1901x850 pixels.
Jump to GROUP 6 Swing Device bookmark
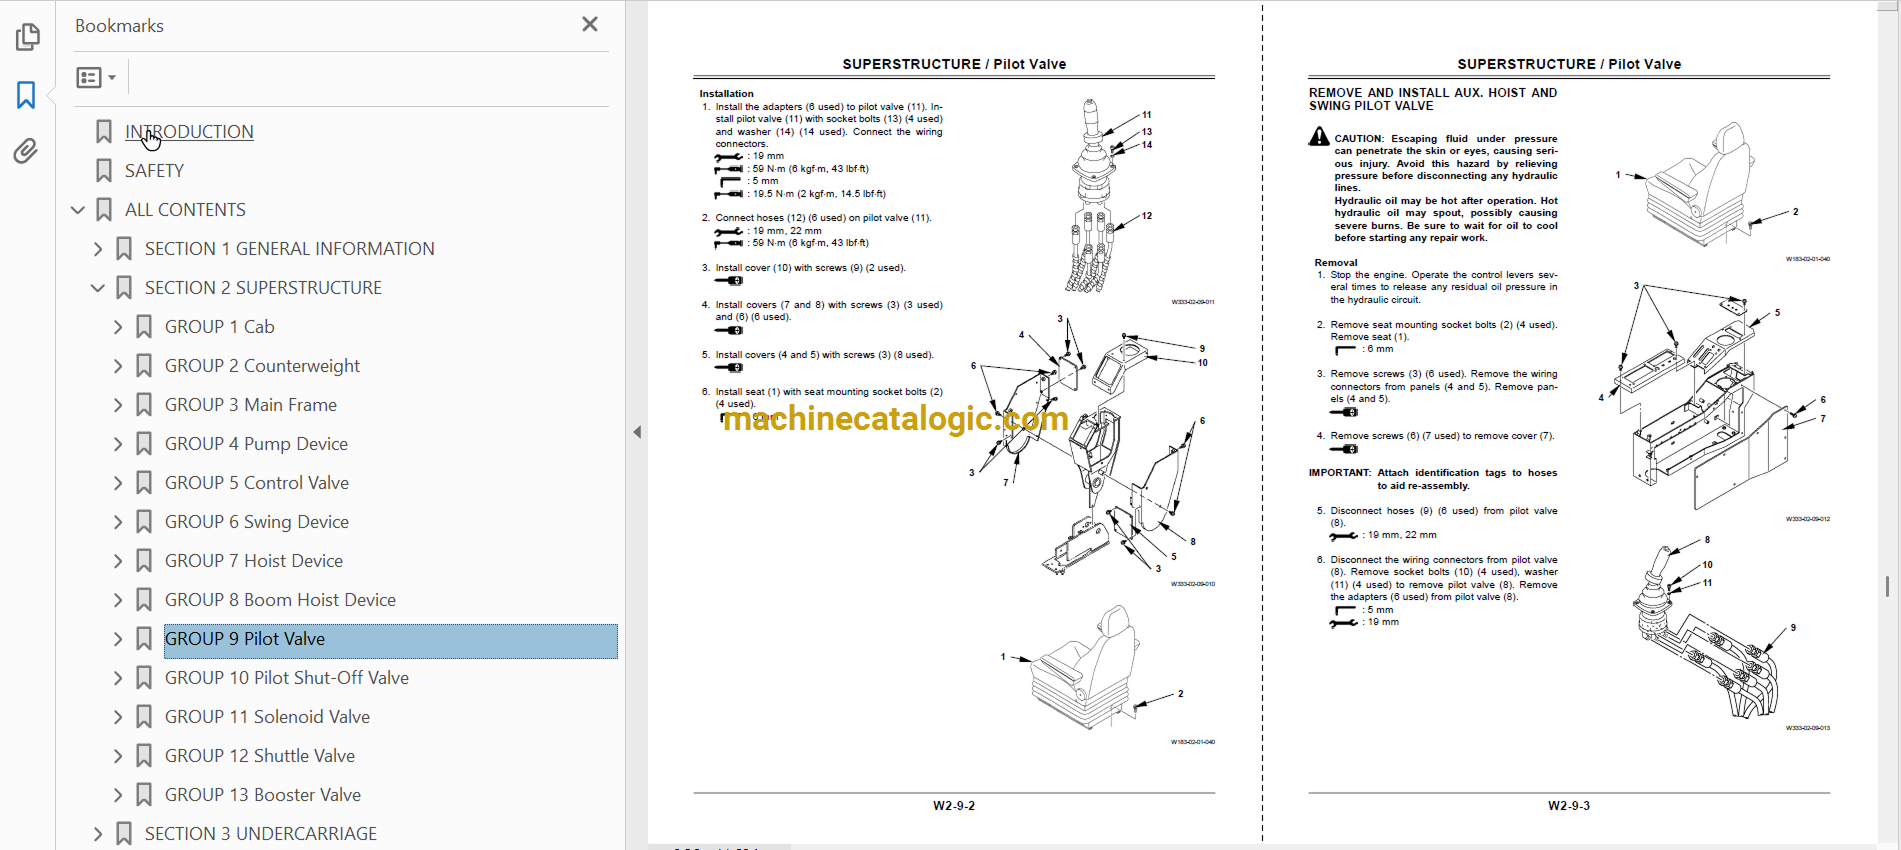point(257,522)
